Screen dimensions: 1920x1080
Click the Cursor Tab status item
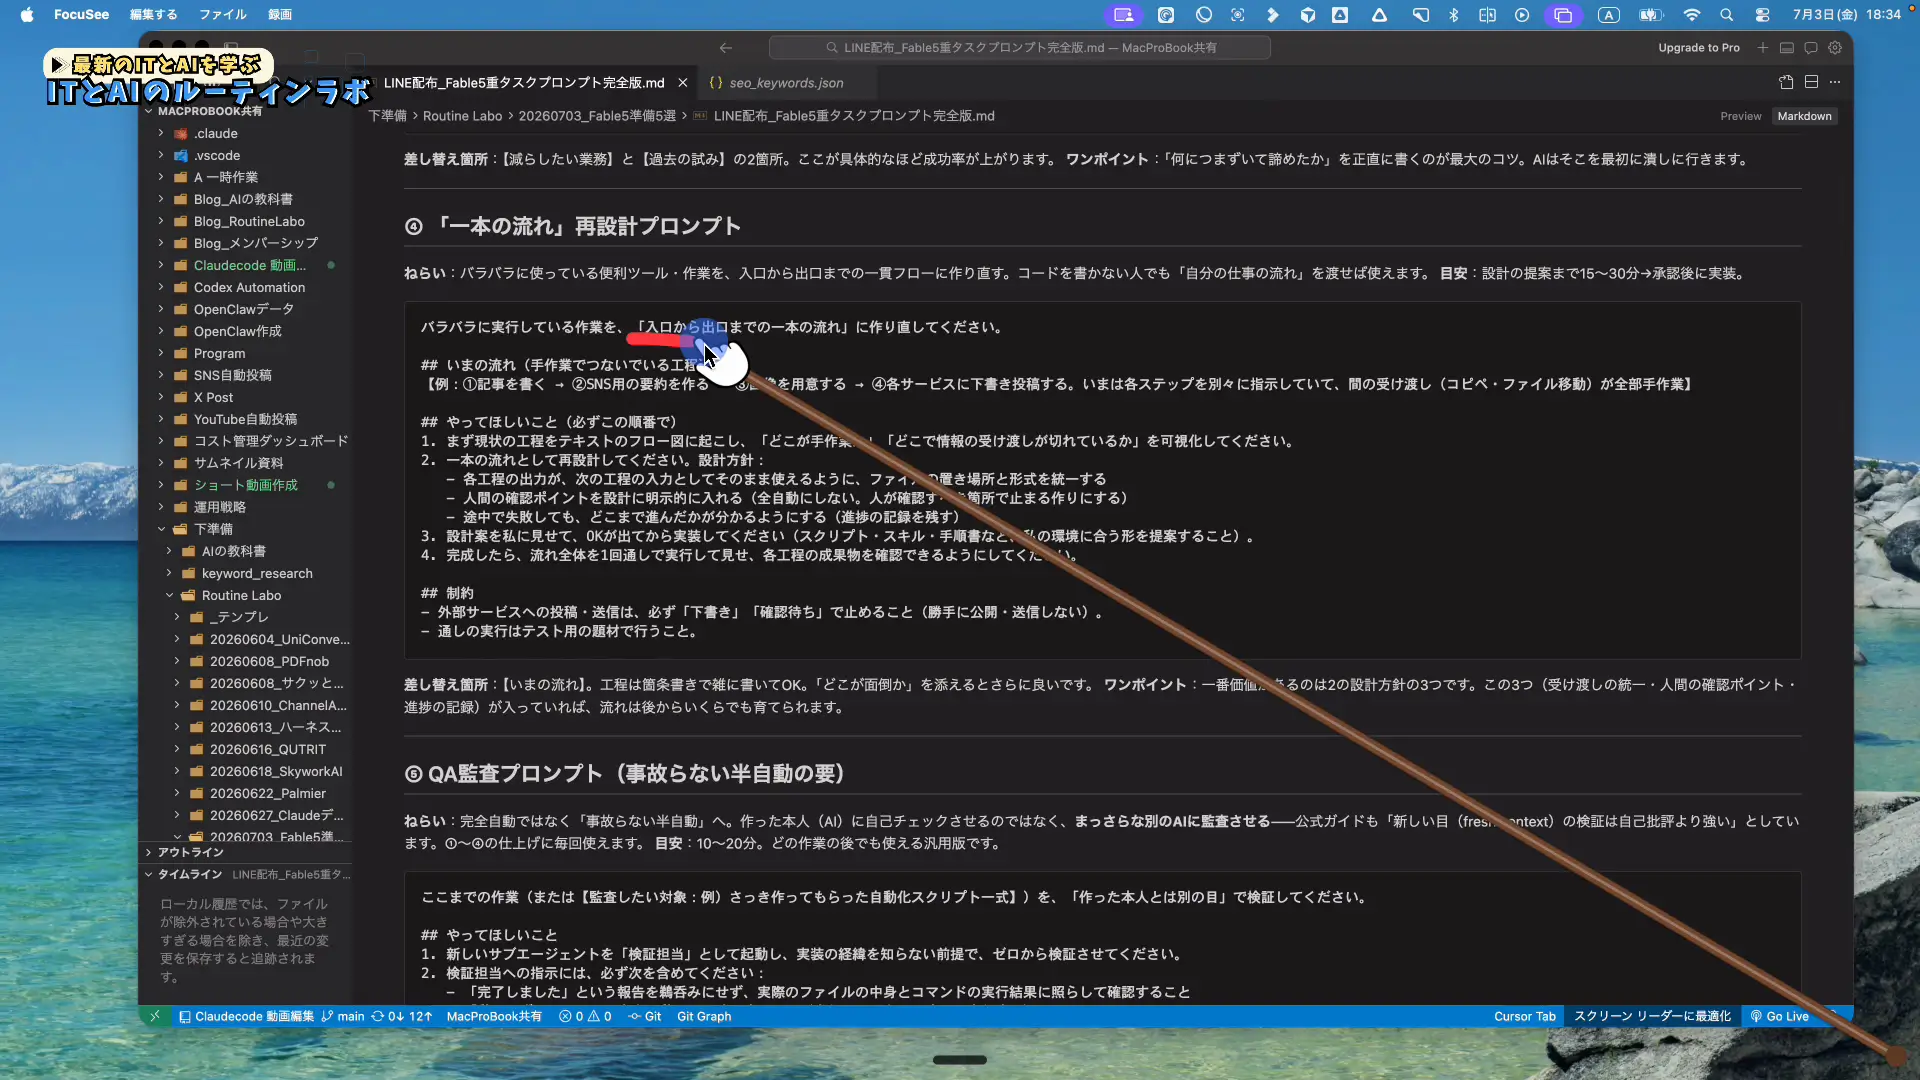tap(1525, 1016)
